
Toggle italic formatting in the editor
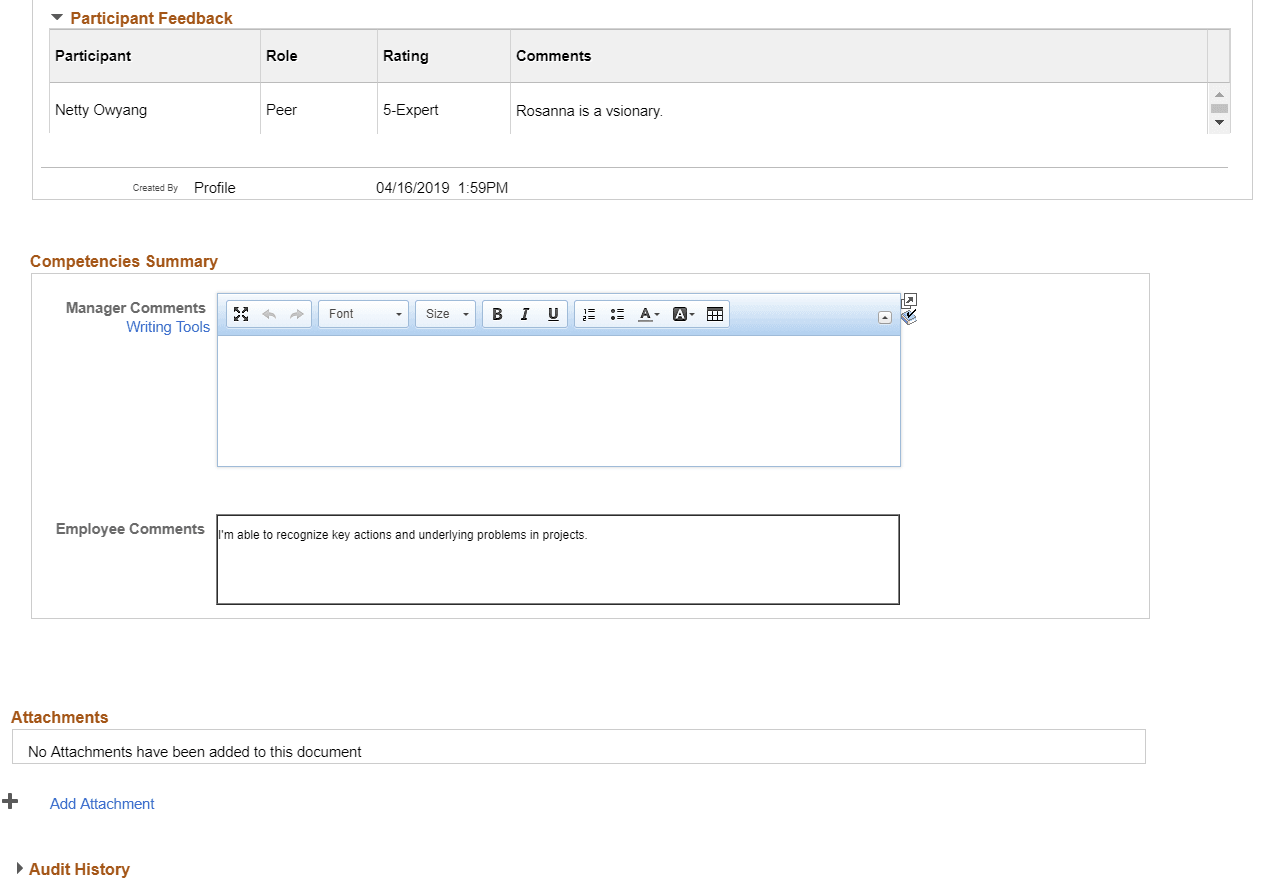point(525,313)
